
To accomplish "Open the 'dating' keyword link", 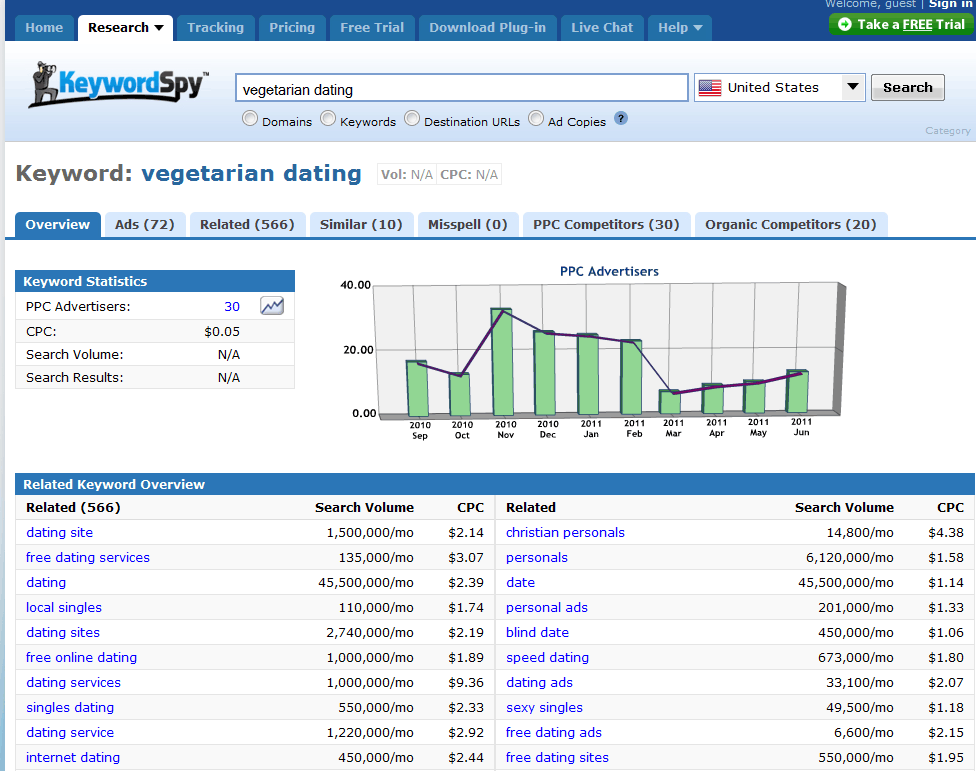I will (46, 583).
